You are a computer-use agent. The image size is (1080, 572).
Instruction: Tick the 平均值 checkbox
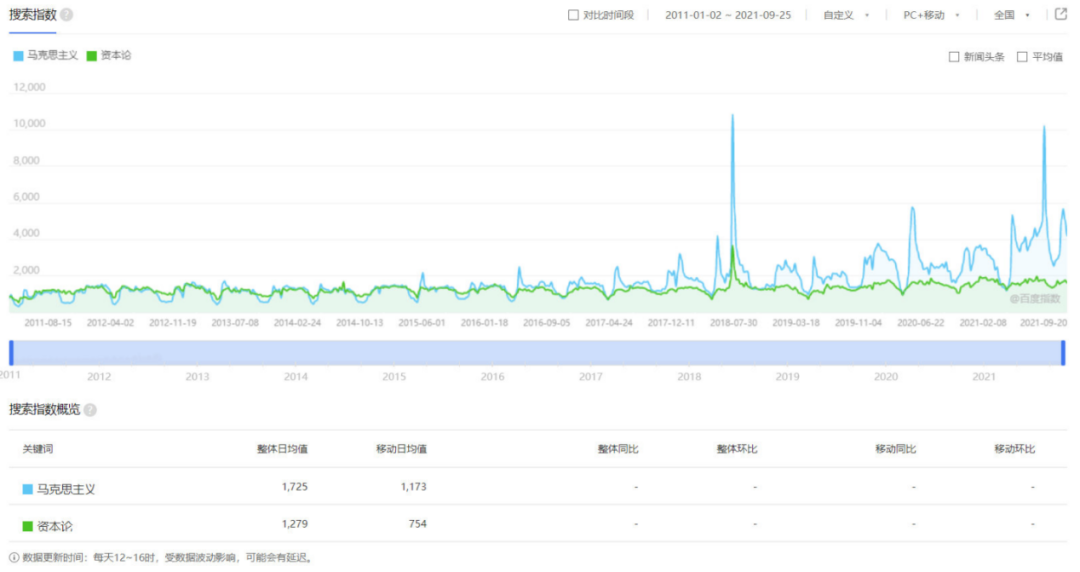click(1022, 57)
